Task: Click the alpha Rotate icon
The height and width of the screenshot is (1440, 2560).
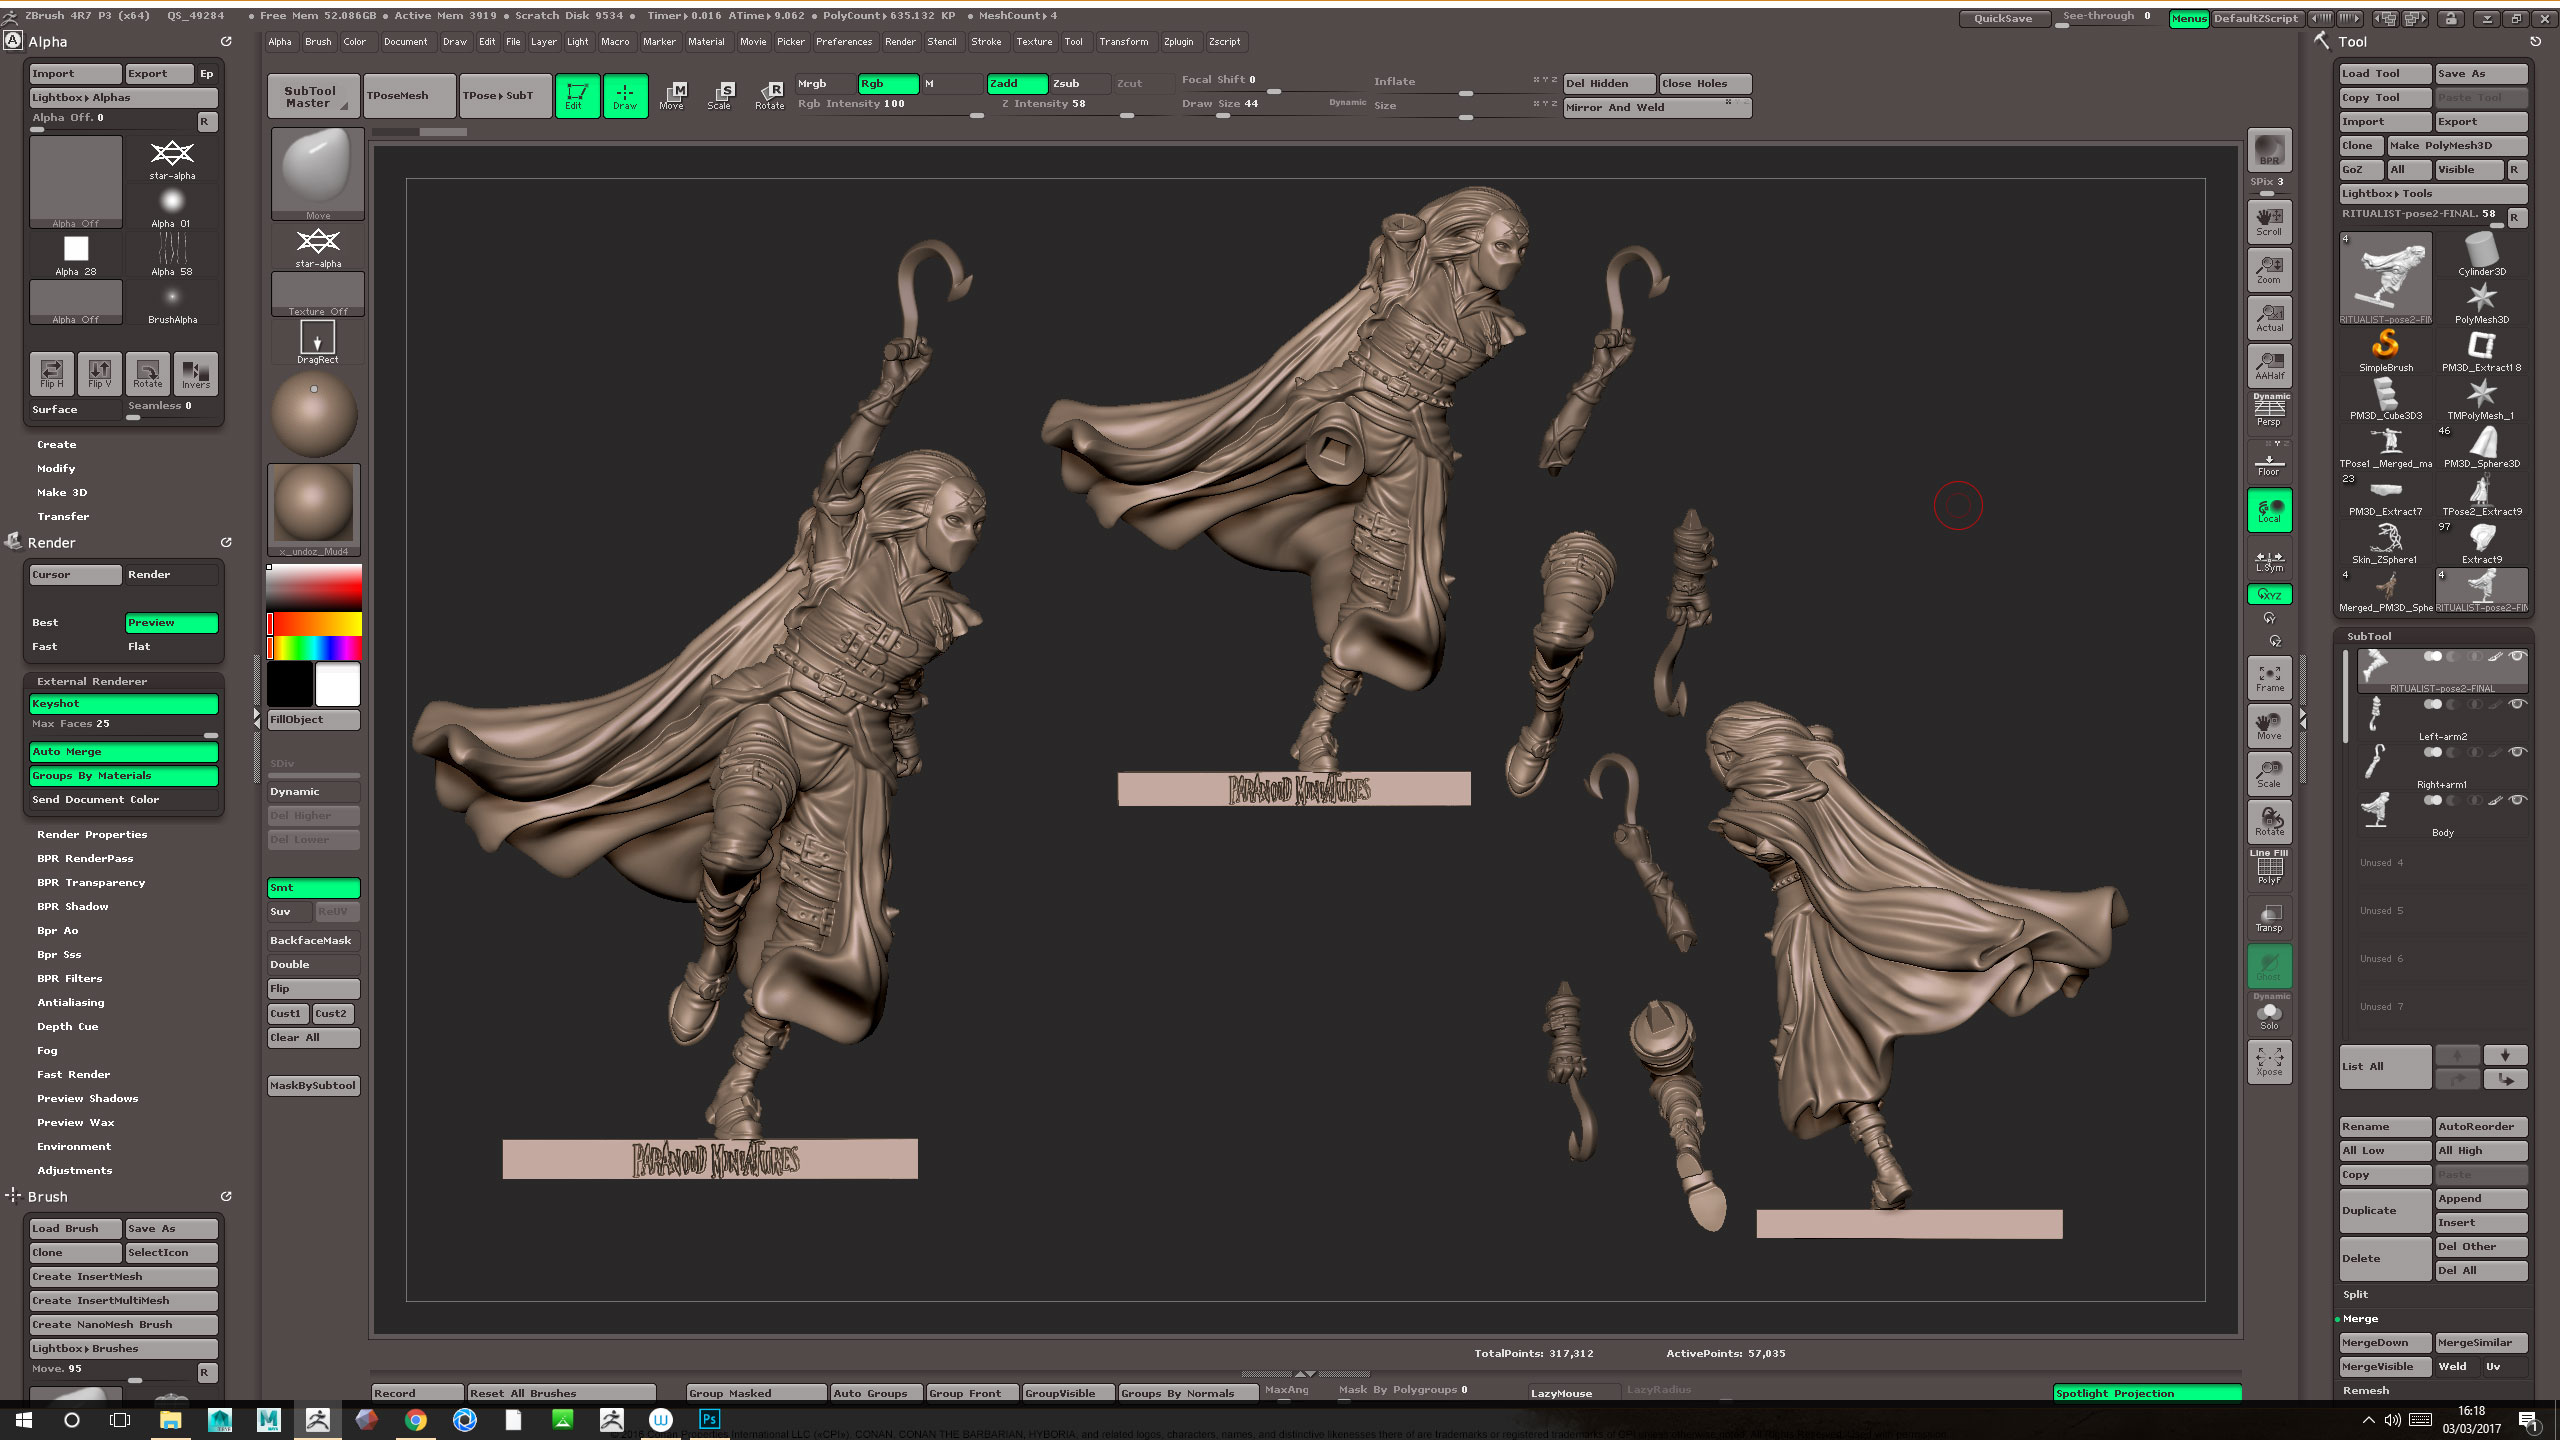Action: click(148, 373)
